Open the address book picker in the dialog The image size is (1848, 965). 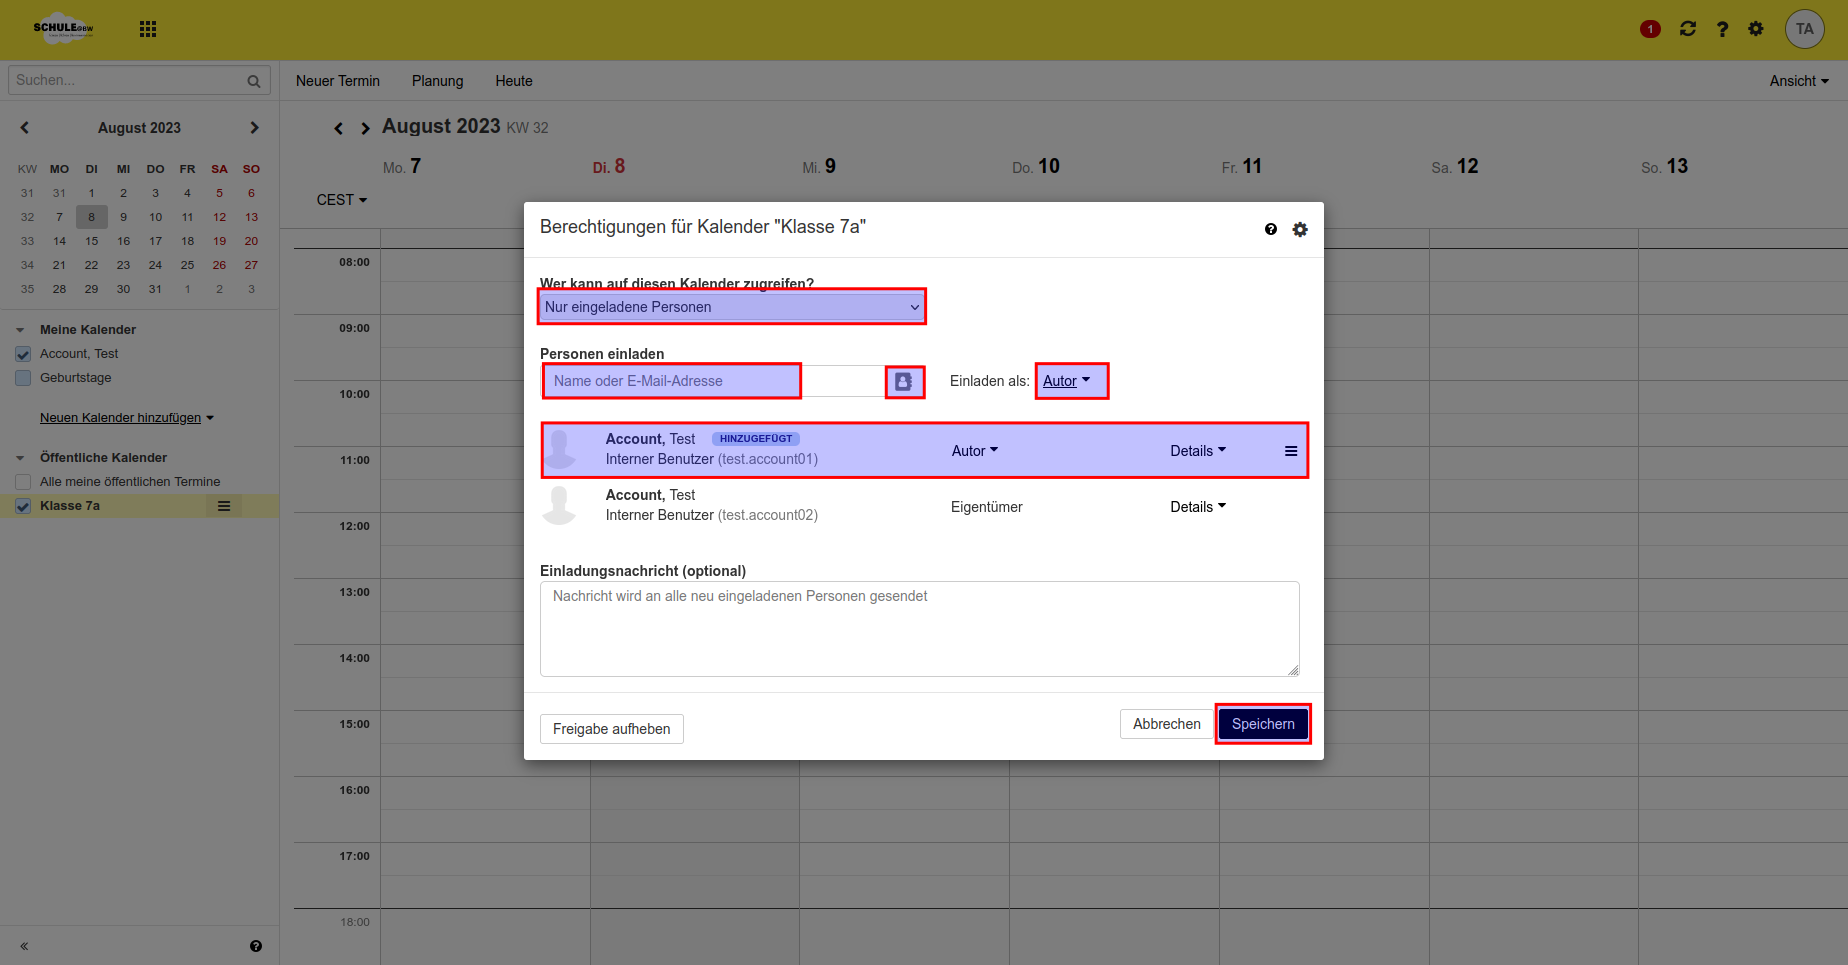(x=904, y=381)
